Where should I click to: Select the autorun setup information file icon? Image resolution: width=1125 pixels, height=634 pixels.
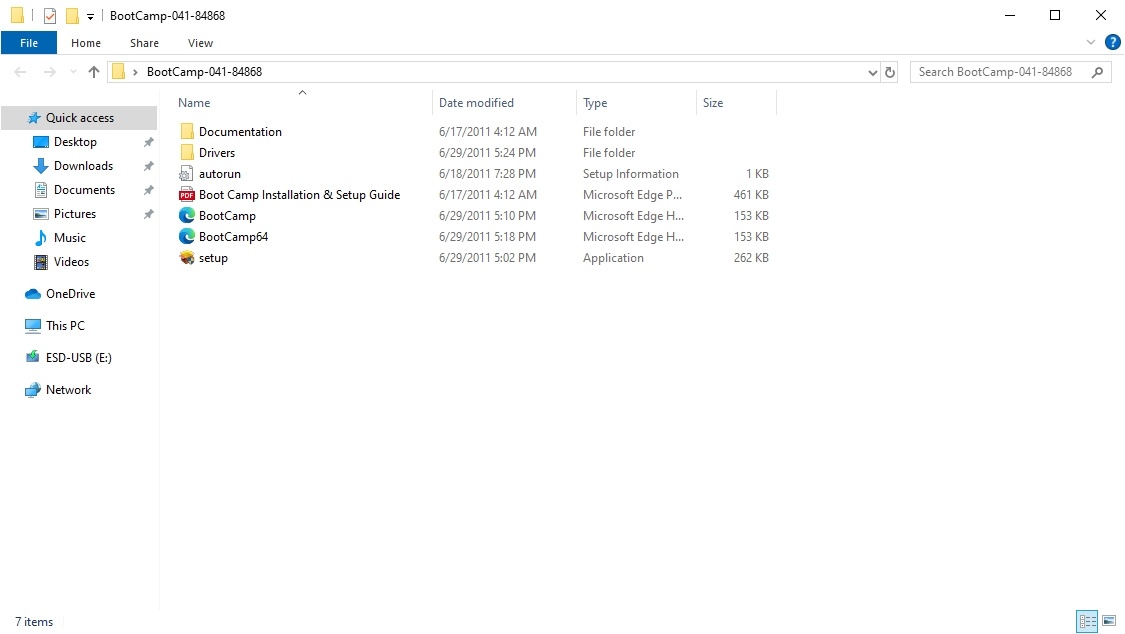point(187,174)
